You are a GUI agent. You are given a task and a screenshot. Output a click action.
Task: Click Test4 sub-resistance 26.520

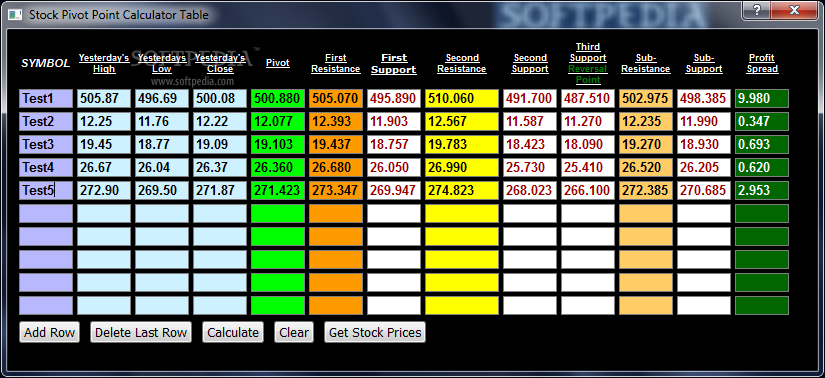tap(646, 167)
